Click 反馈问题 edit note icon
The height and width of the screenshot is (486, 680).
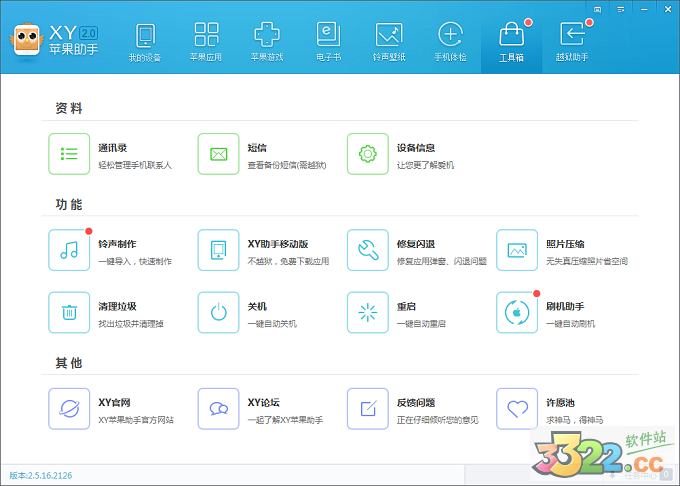[x=367, y=409]
